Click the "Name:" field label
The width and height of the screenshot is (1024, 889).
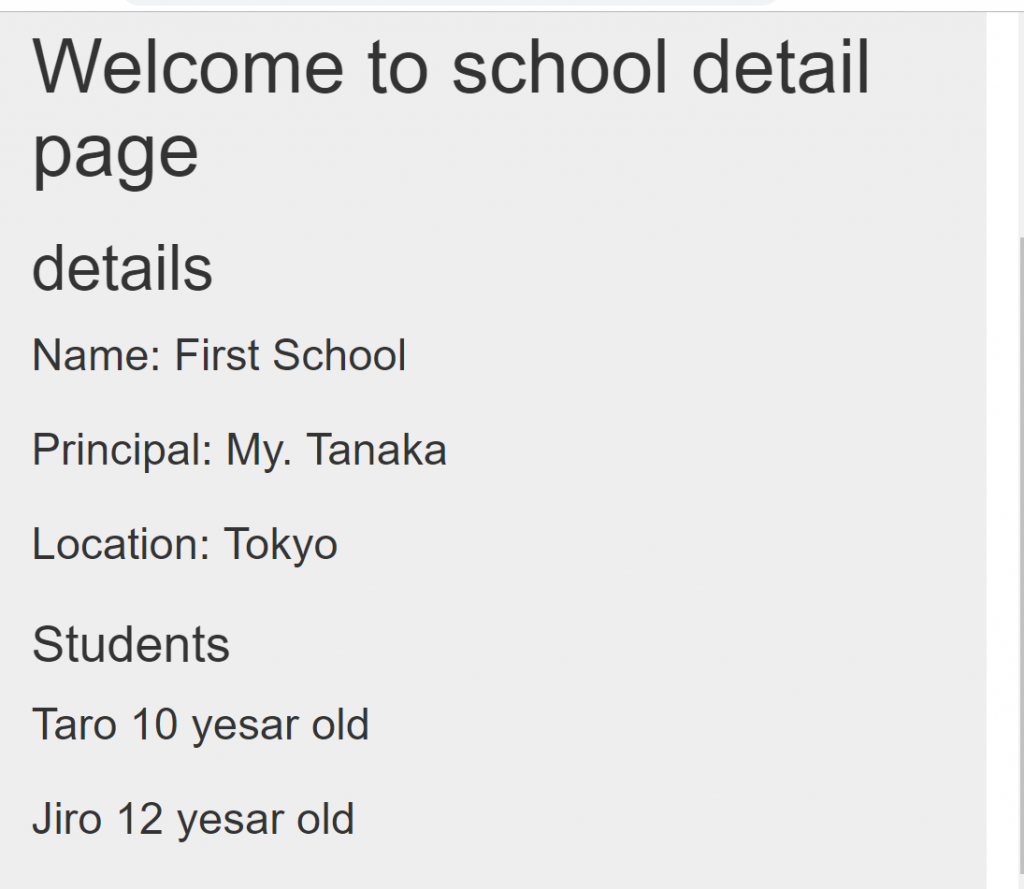pos(96,355)
